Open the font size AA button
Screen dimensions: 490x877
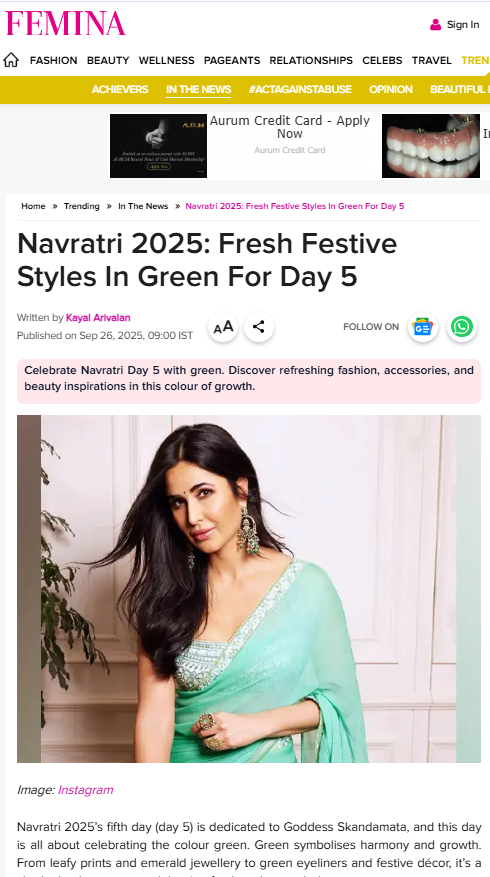tap(223, 327)
